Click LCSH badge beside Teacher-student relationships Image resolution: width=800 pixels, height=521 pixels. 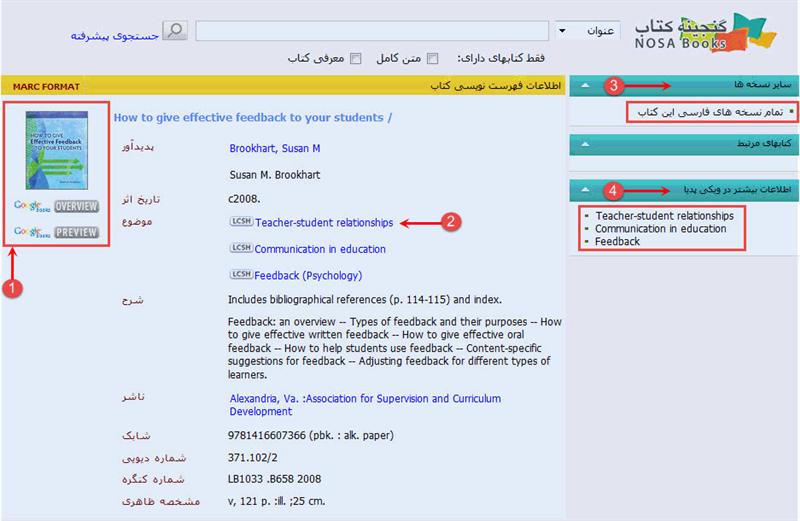point(240,223)
